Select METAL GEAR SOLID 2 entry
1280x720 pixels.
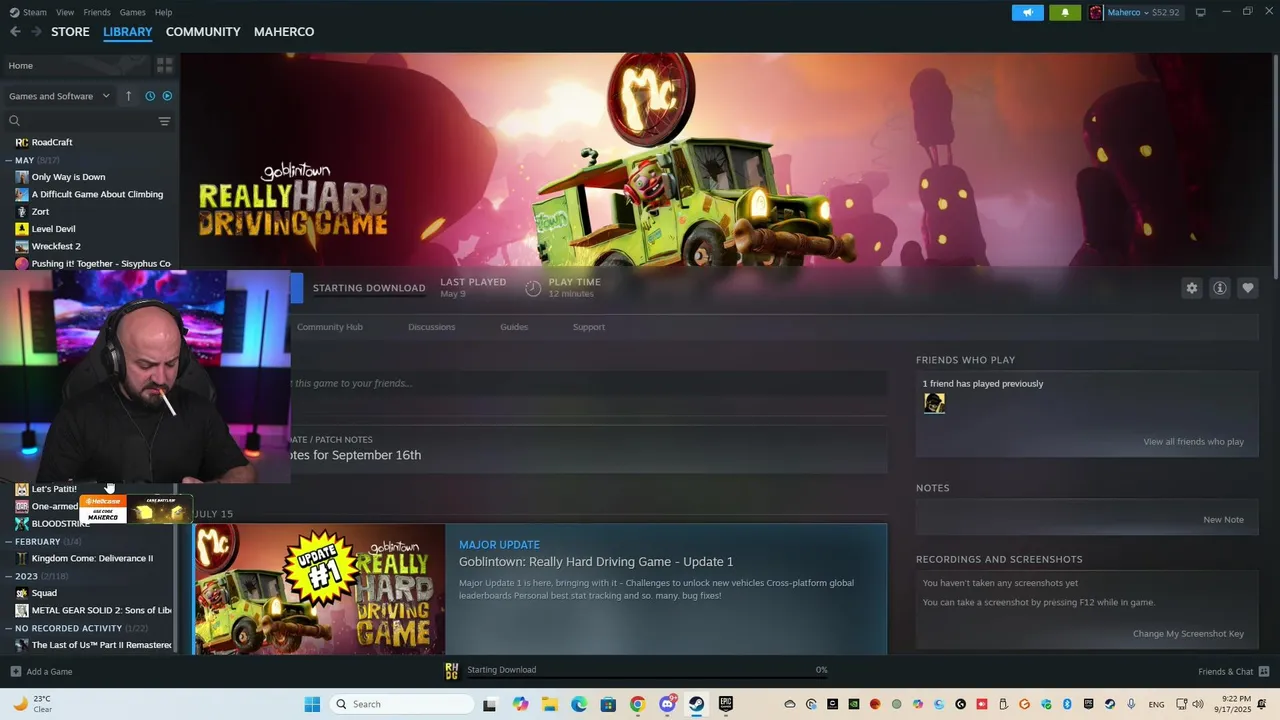click(x=101, y=610)
